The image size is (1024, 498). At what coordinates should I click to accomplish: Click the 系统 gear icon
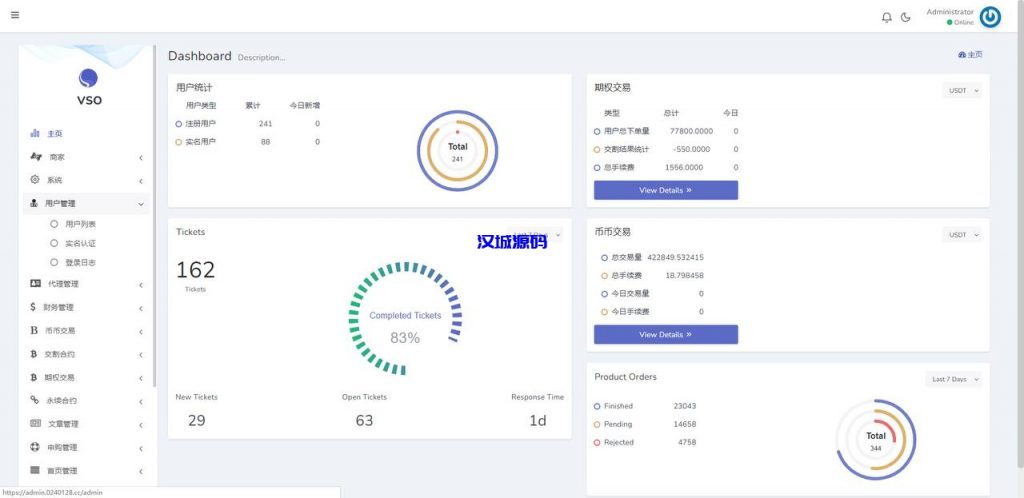pos(35,179)
